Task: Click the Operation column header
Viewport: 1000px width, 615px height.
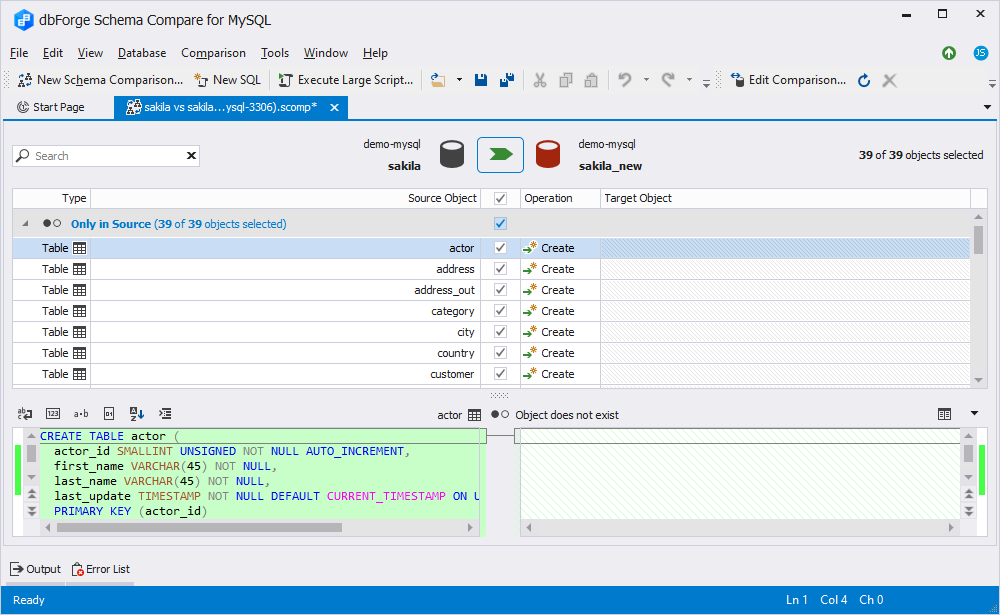Action: point(560,198)
